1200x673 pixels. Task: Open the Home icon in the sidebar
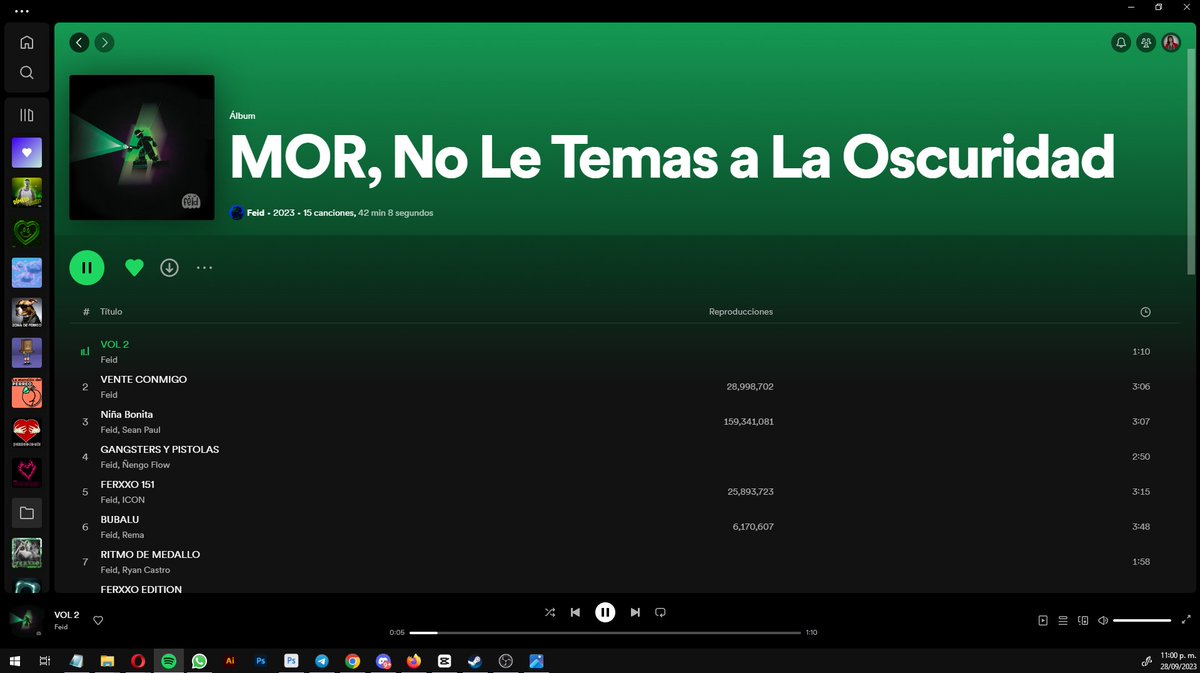point(27,42)
